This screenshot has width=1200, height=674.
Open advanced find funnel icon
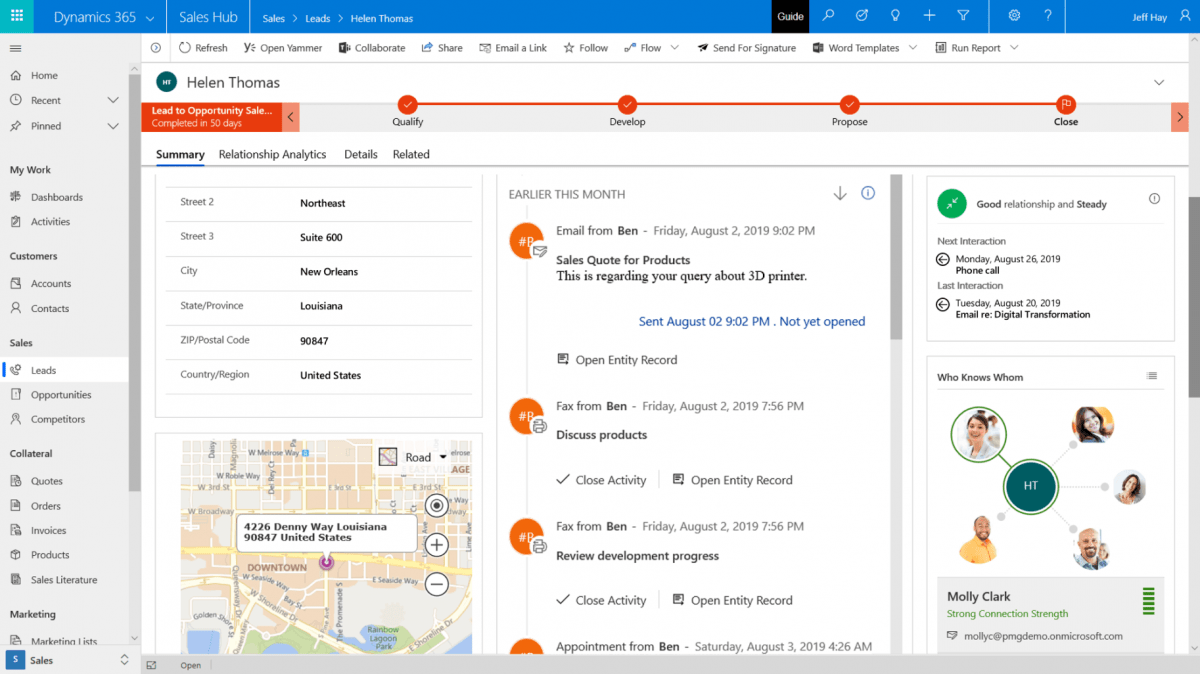click(x=963, y=16)
